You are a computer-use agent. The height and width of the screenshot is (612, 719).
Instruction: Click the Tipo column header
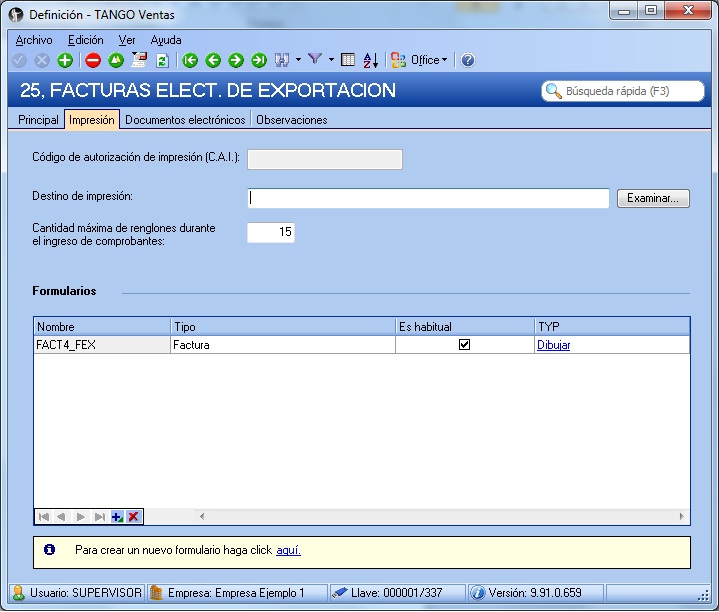point(282,327)
